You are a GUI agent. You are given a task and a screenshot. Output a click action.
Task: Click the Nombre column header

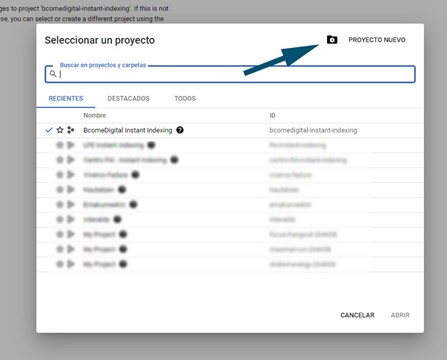pos(95,115)
